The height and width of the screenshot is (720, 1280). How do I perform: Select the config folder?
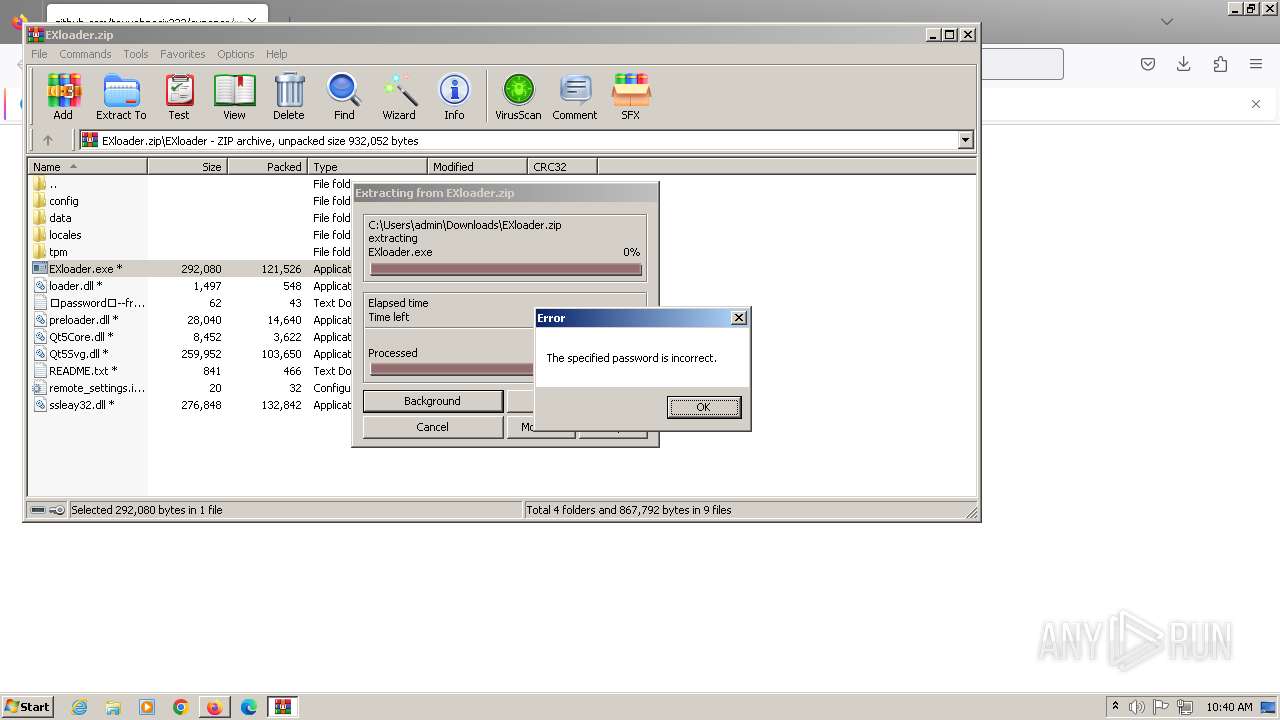point(64,201)
